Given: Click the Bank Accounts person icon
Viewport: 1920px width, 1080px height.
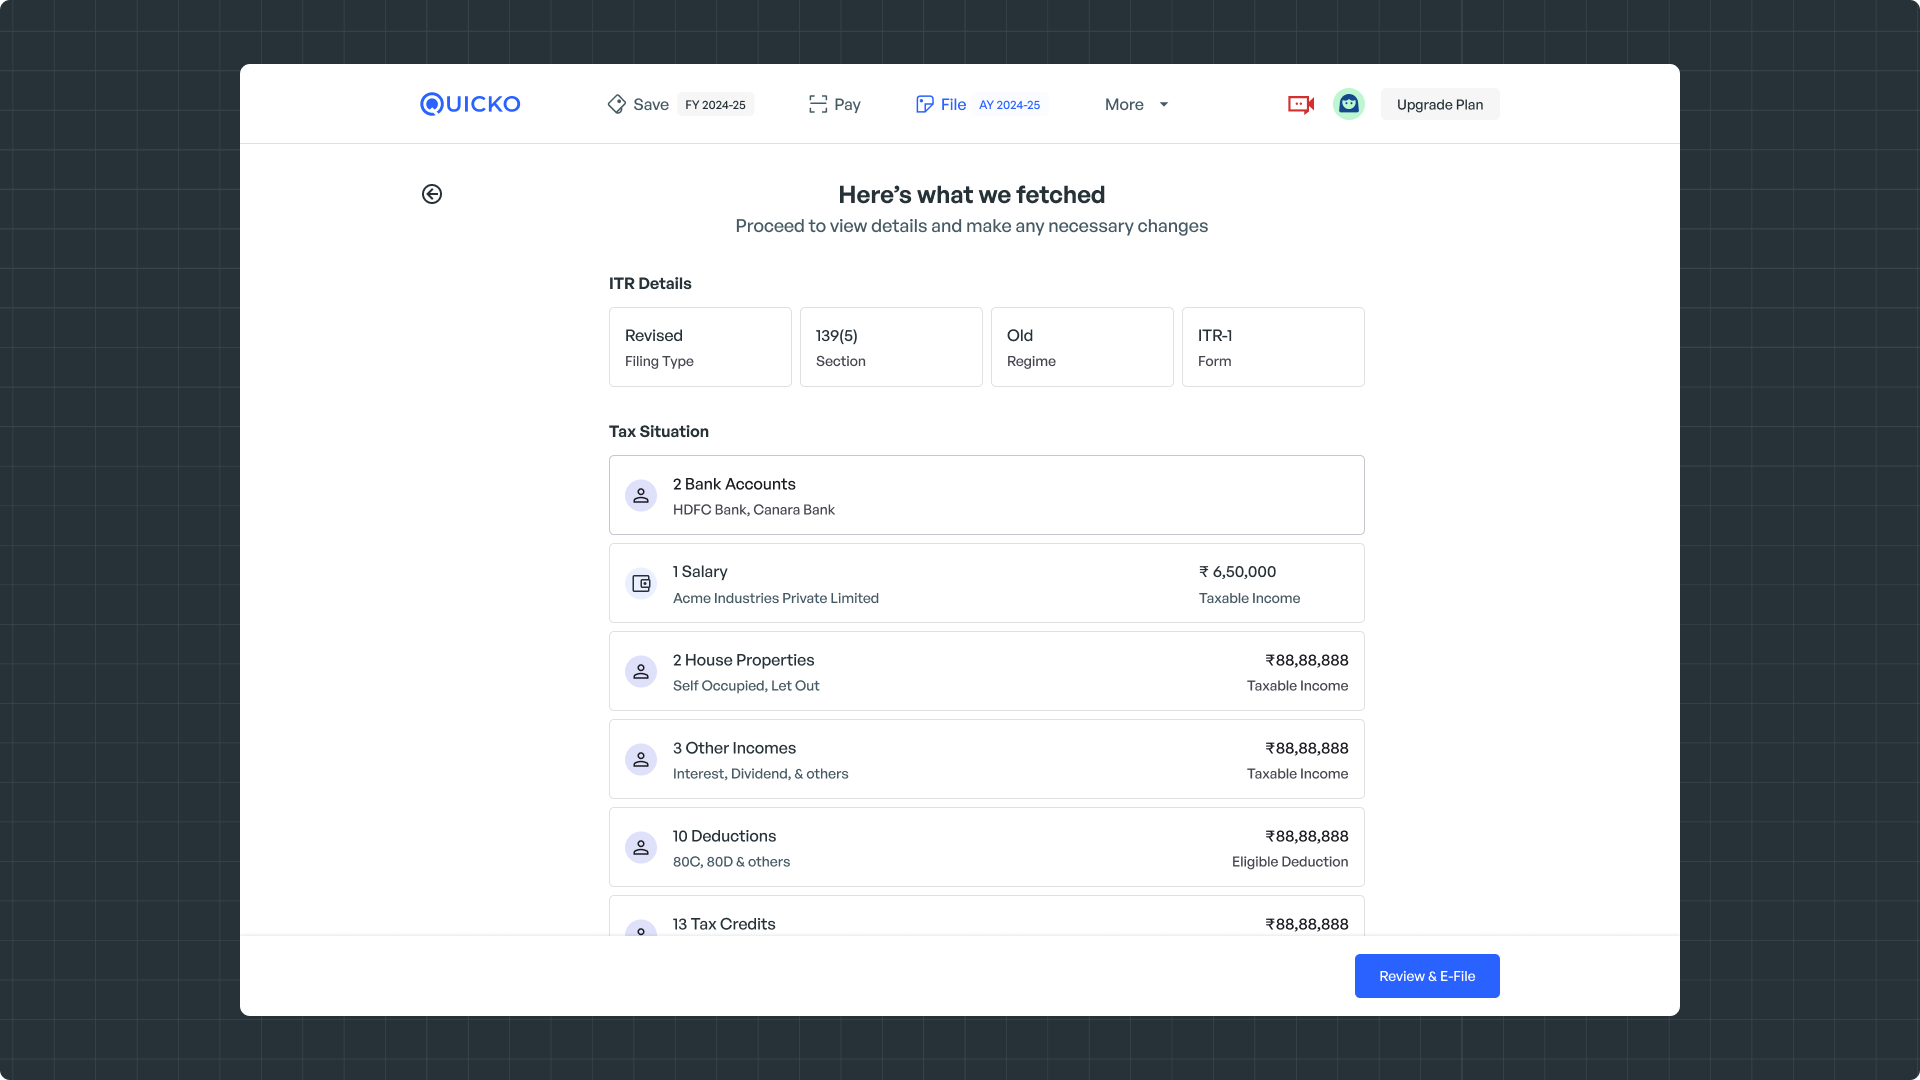Looking at the screenshot, I should [641, 495].
